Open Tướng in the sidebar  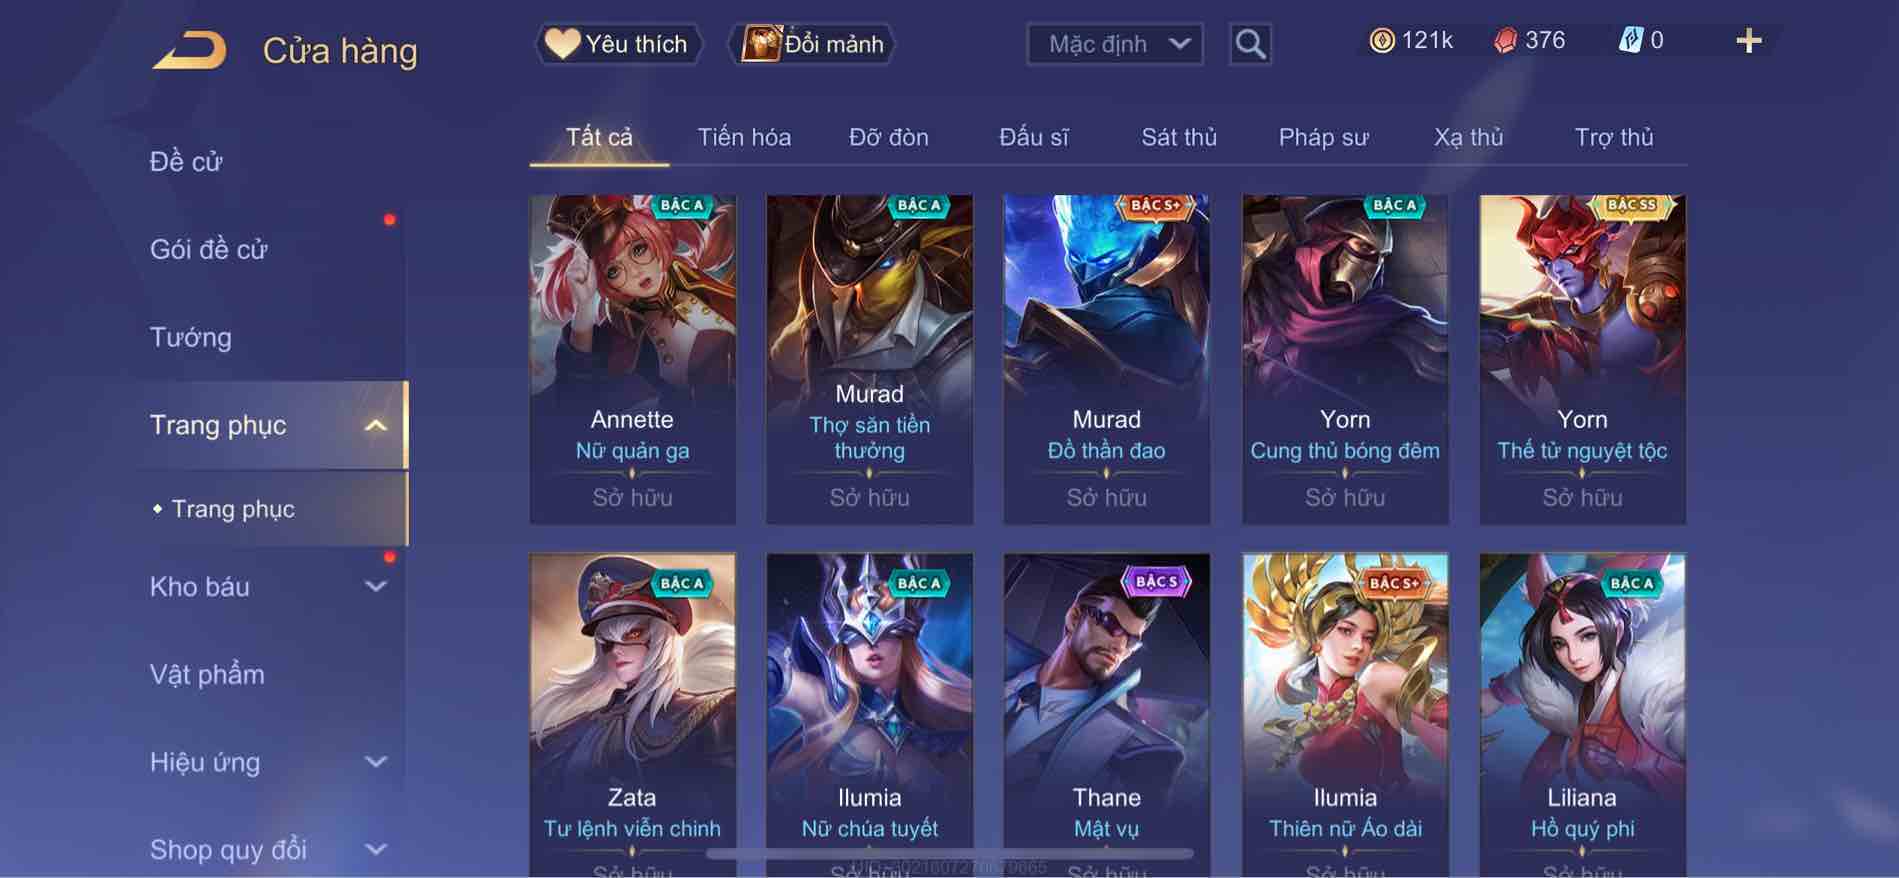point(190,337)
